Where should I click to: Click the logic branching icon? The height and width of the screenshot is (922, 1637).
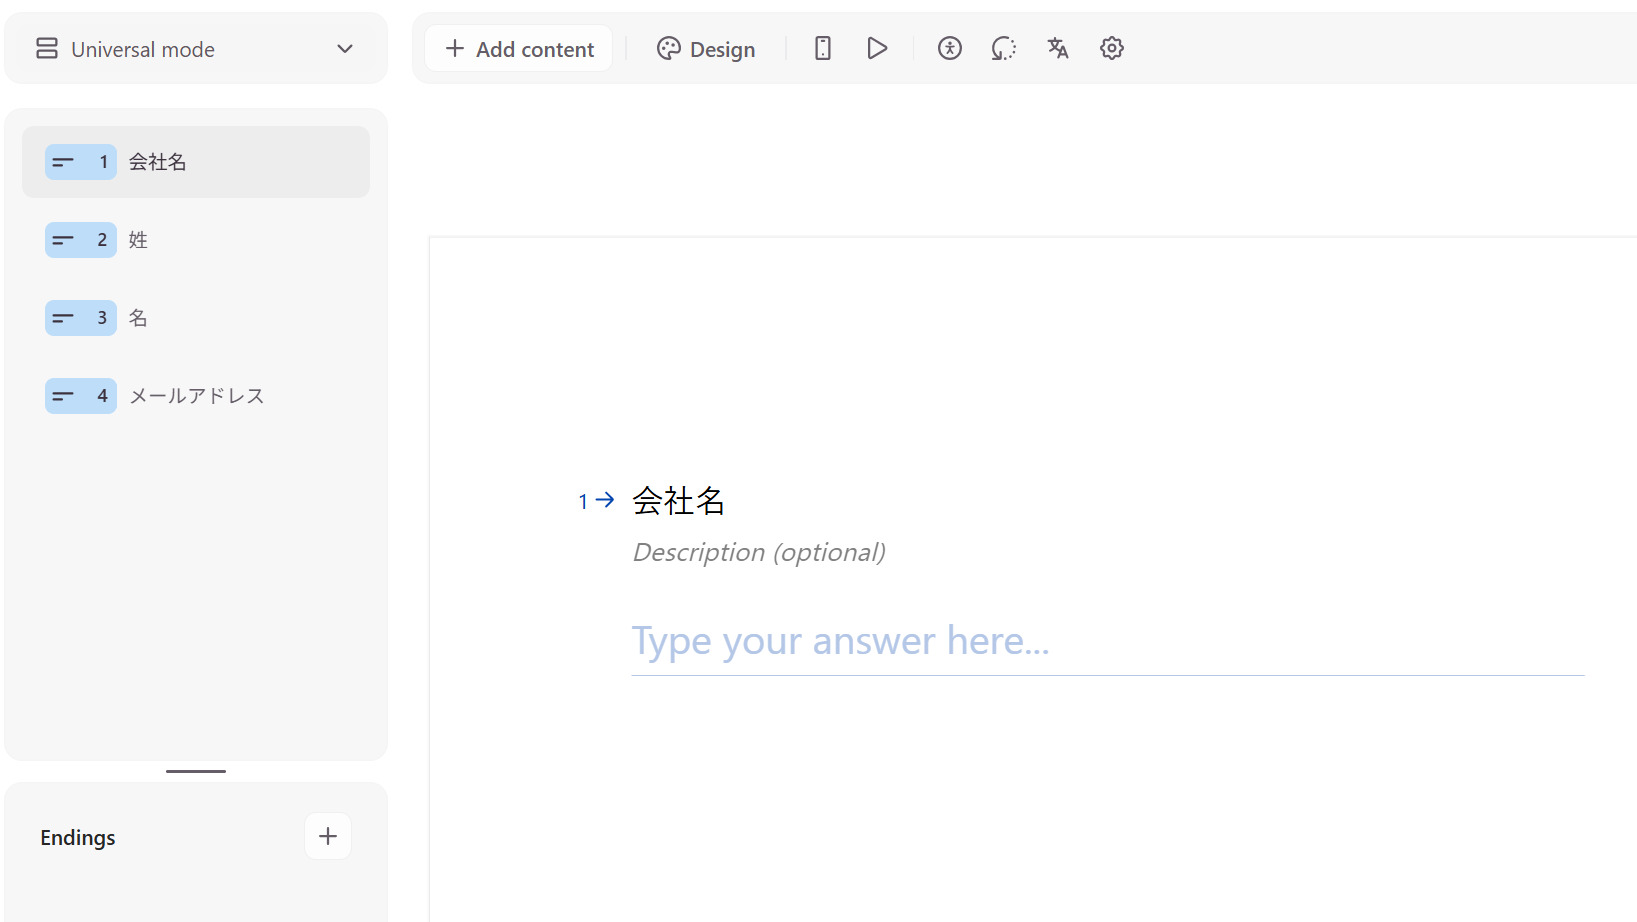pyautogui.click(x=1003, y=48)
